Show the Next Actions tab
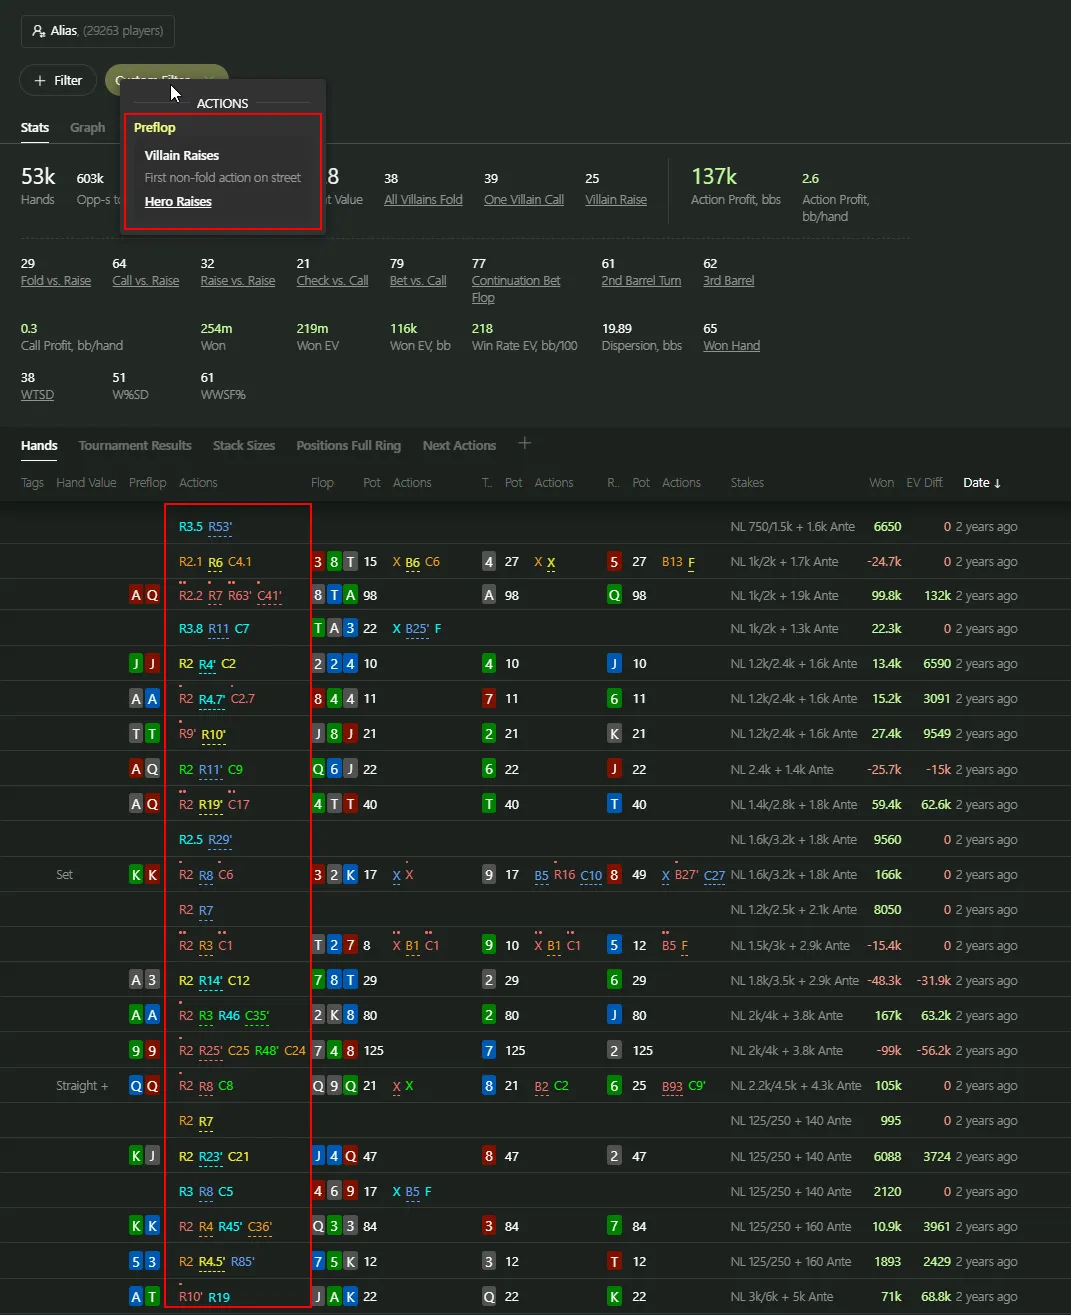This screenshot has width=1071, height=1315. tap(459, 446)
